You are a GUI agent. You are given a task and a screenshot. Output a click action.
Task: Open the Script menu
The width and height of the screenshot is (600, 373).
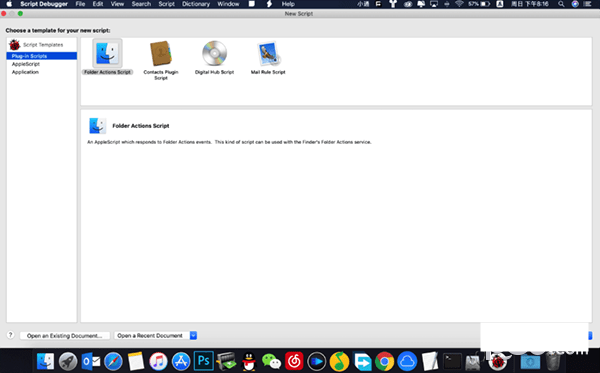pos(166,4)
